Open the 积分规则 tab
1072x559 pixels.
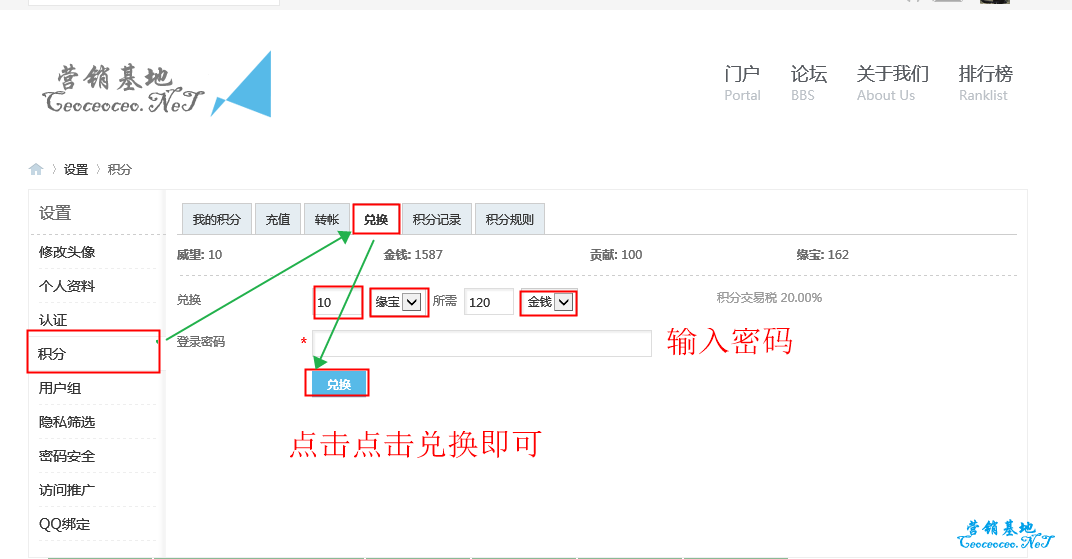[510, 220]
